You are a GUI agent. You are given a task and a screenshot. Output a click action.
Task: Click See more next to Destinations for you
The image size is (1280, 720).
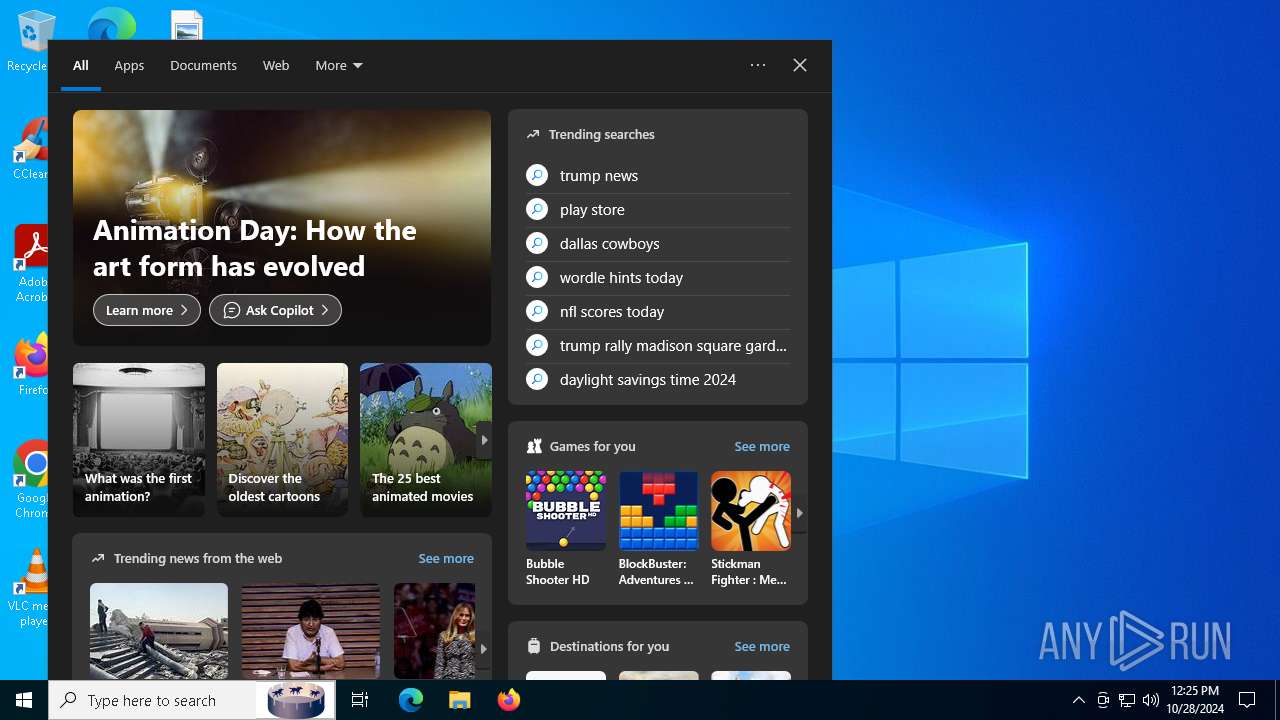click(762, 646)
